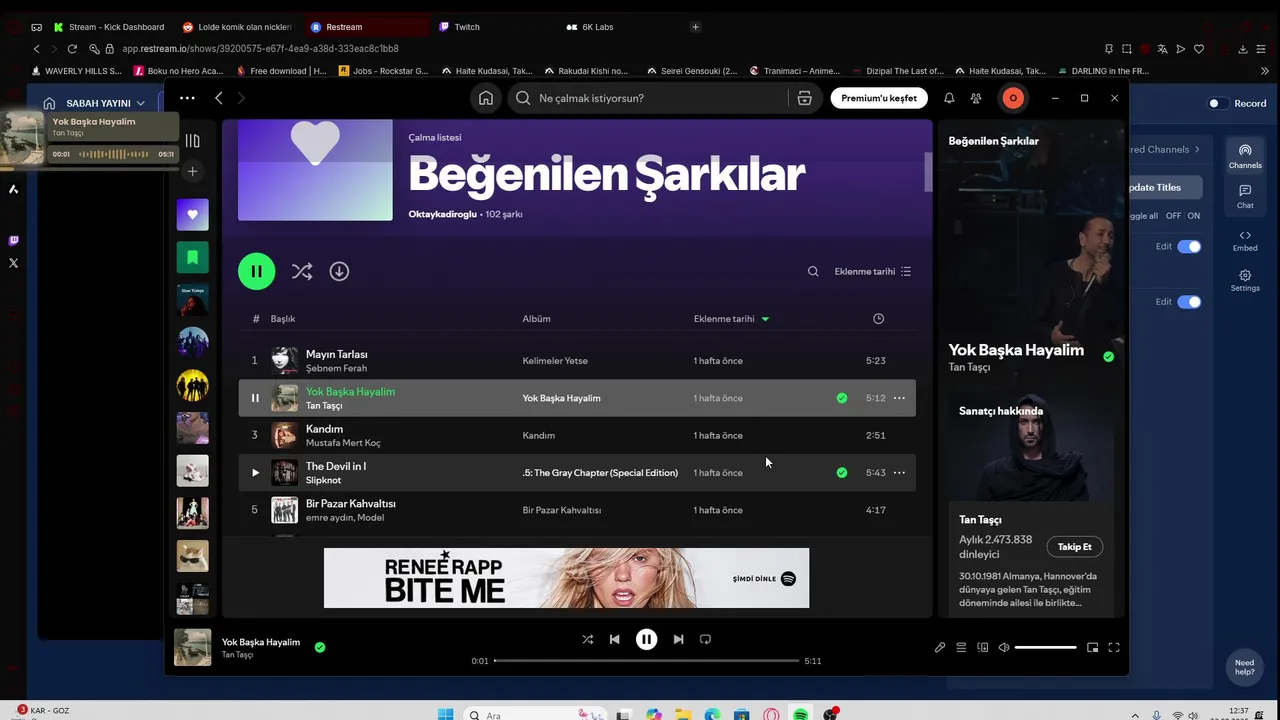Enable shuffle next to the green pause button

coord(301,271)
